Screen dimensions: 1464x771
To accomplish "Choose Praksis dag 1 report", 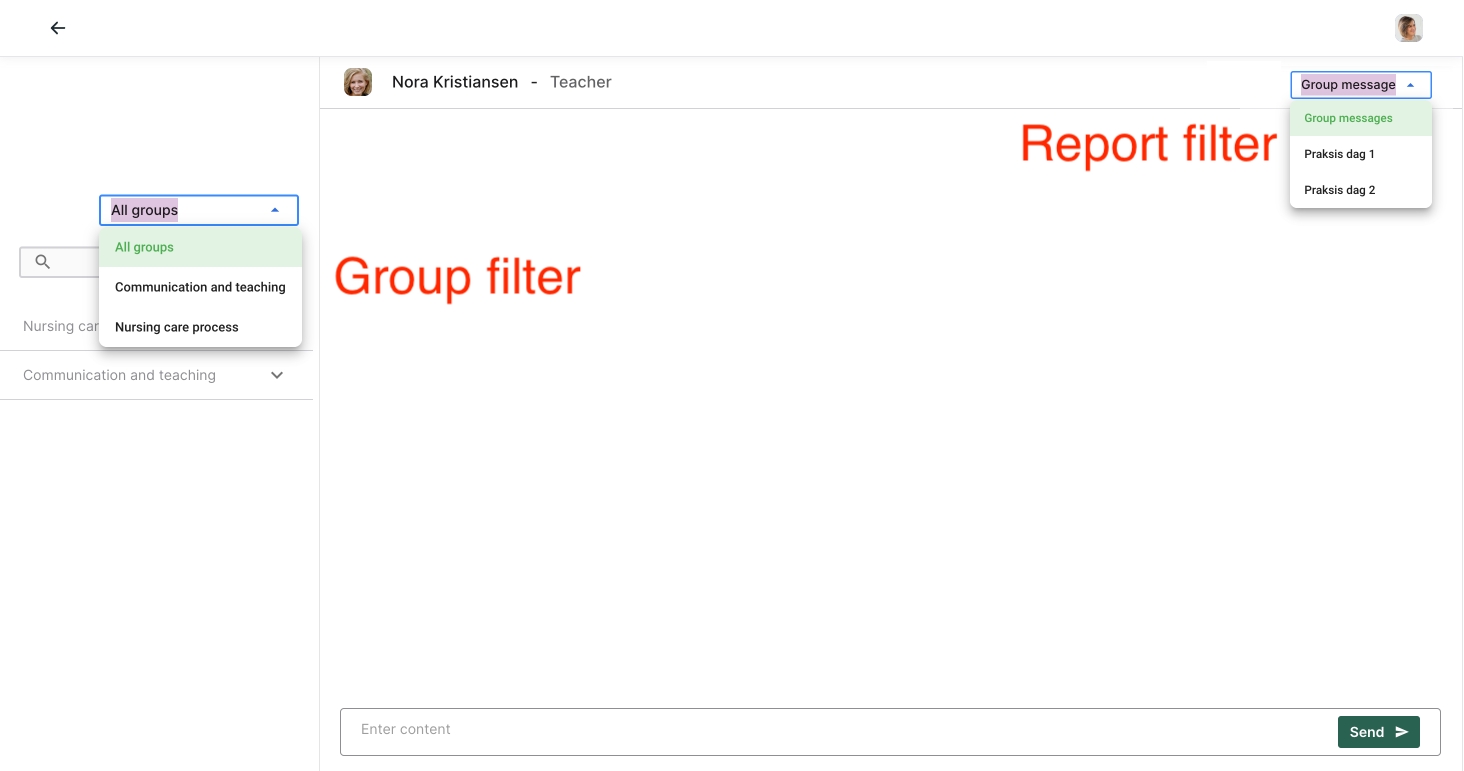I will [x=1339, y=154].
